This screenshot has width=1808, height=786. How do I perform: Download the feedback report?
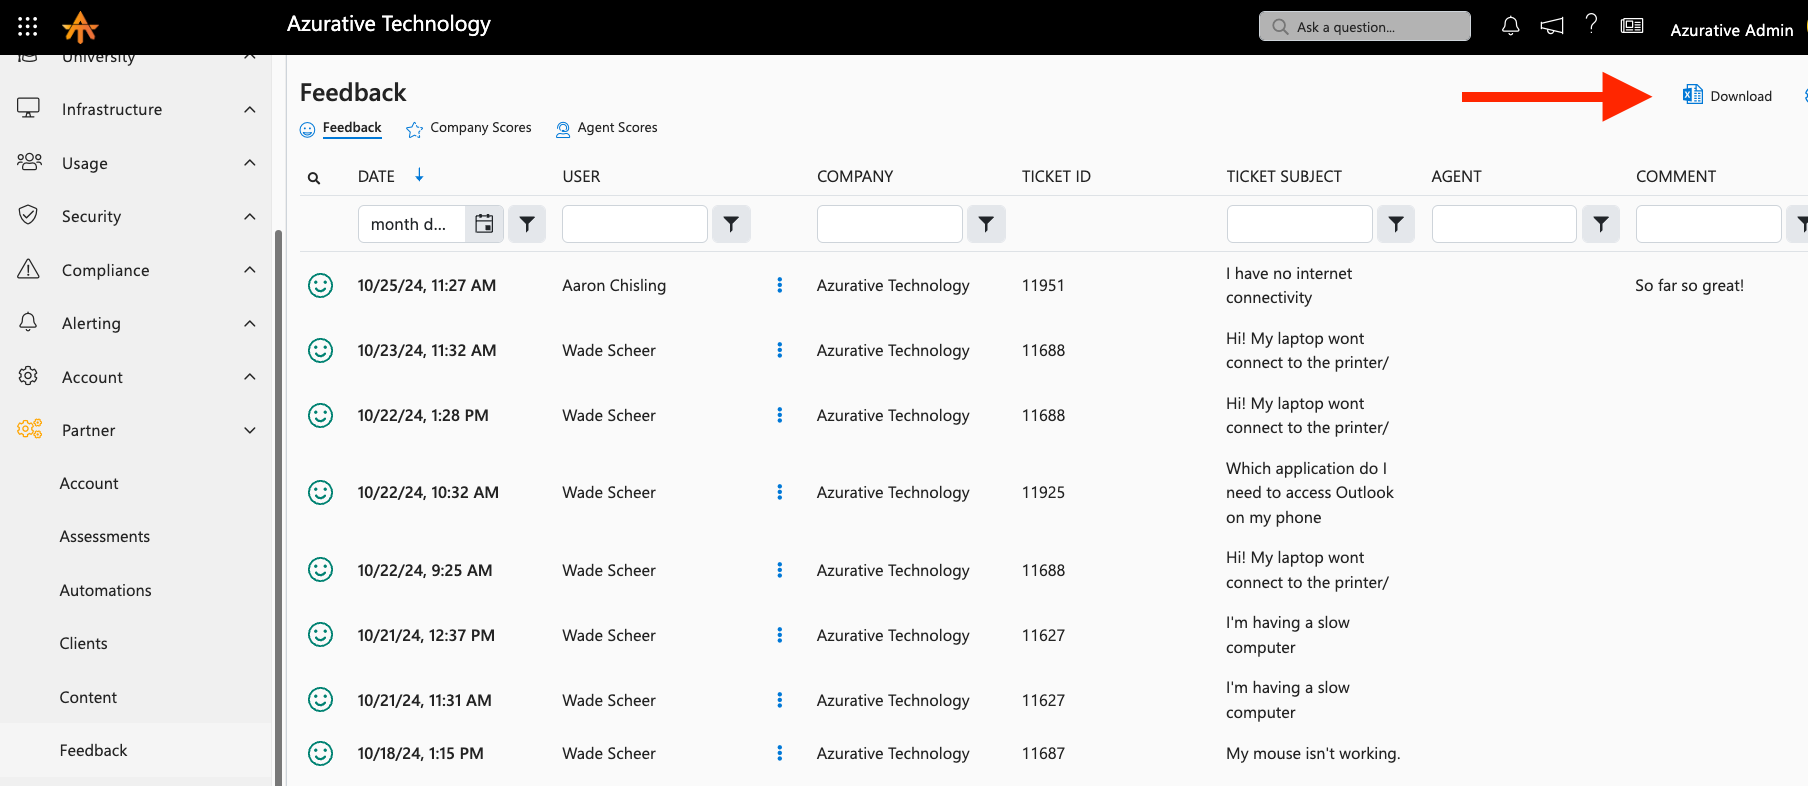click(1728, 96)
